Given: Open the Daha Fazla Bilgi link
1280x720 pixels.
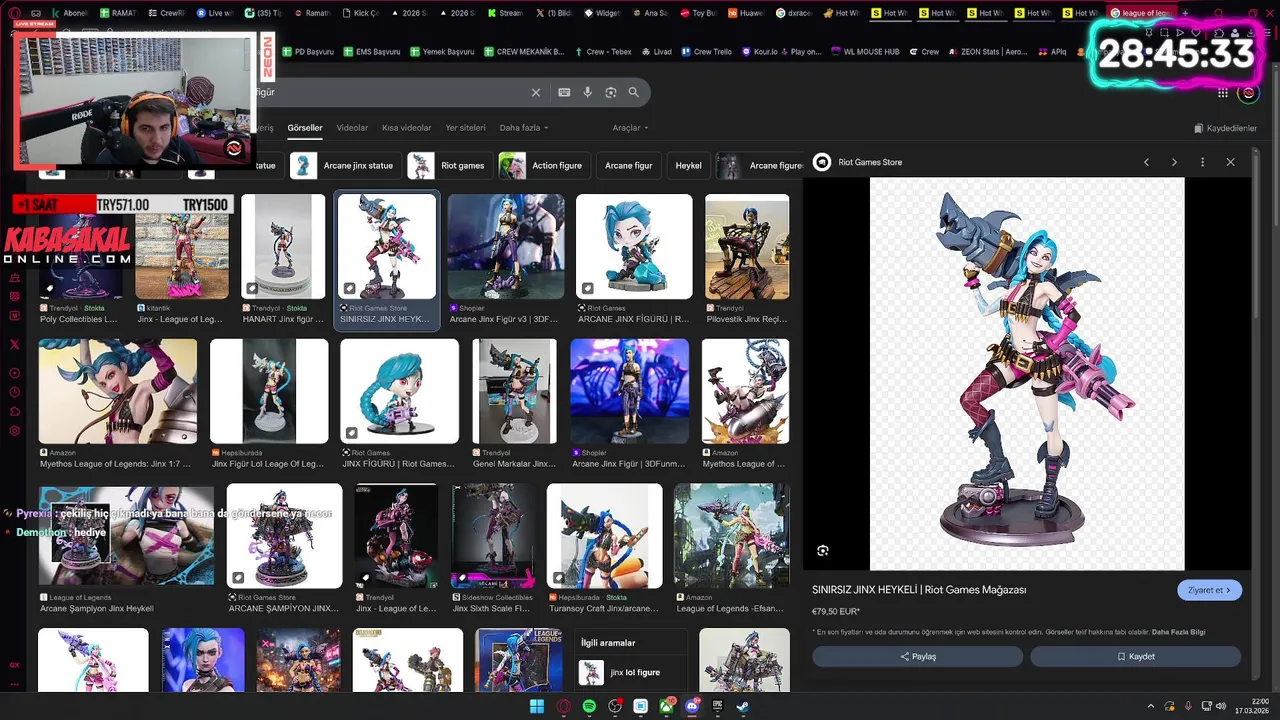Looking at the screenshot, I should pos(1179,632).
